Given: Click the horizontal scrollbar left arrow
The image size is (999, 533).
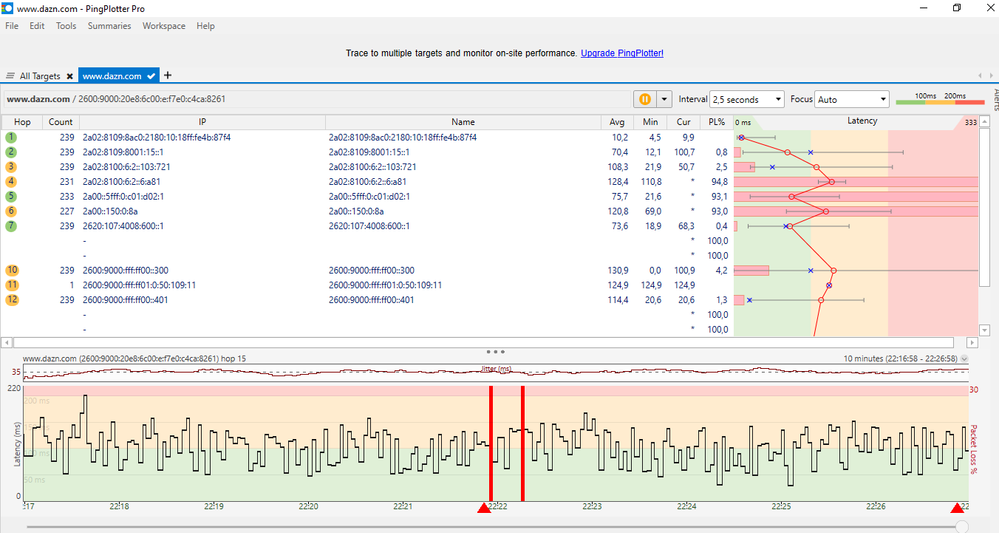Looking at the screenshot, I should [x=6, y=343].
